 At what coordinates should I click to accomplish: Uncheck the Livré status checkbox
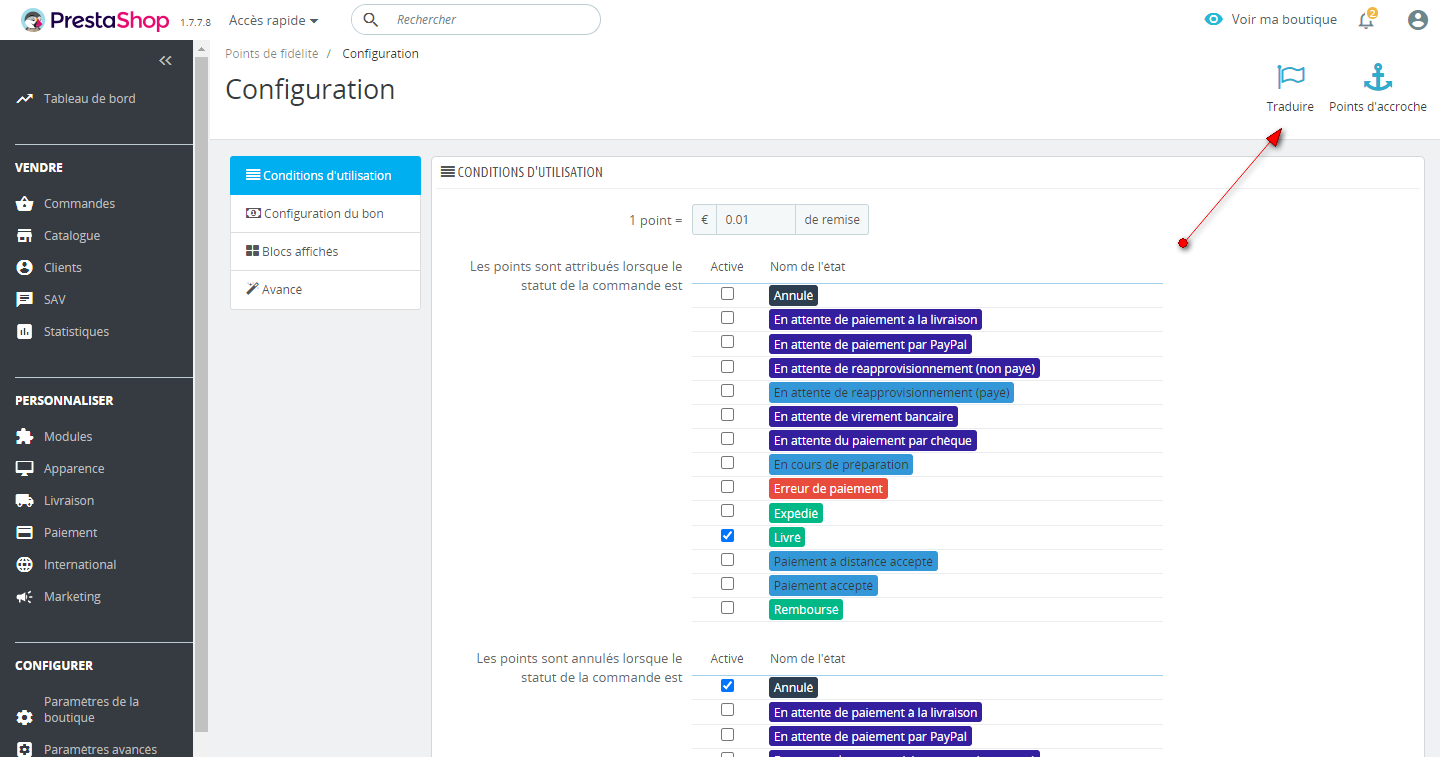pyautogui.click(x=727, y=535)
